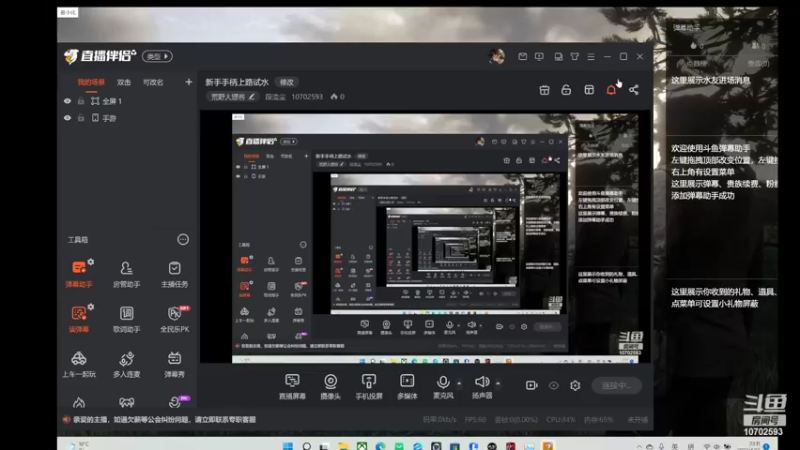This screenshot has height=450, width=800.
Task: Open the title bar skin icon
Action: tap(575, 57)
